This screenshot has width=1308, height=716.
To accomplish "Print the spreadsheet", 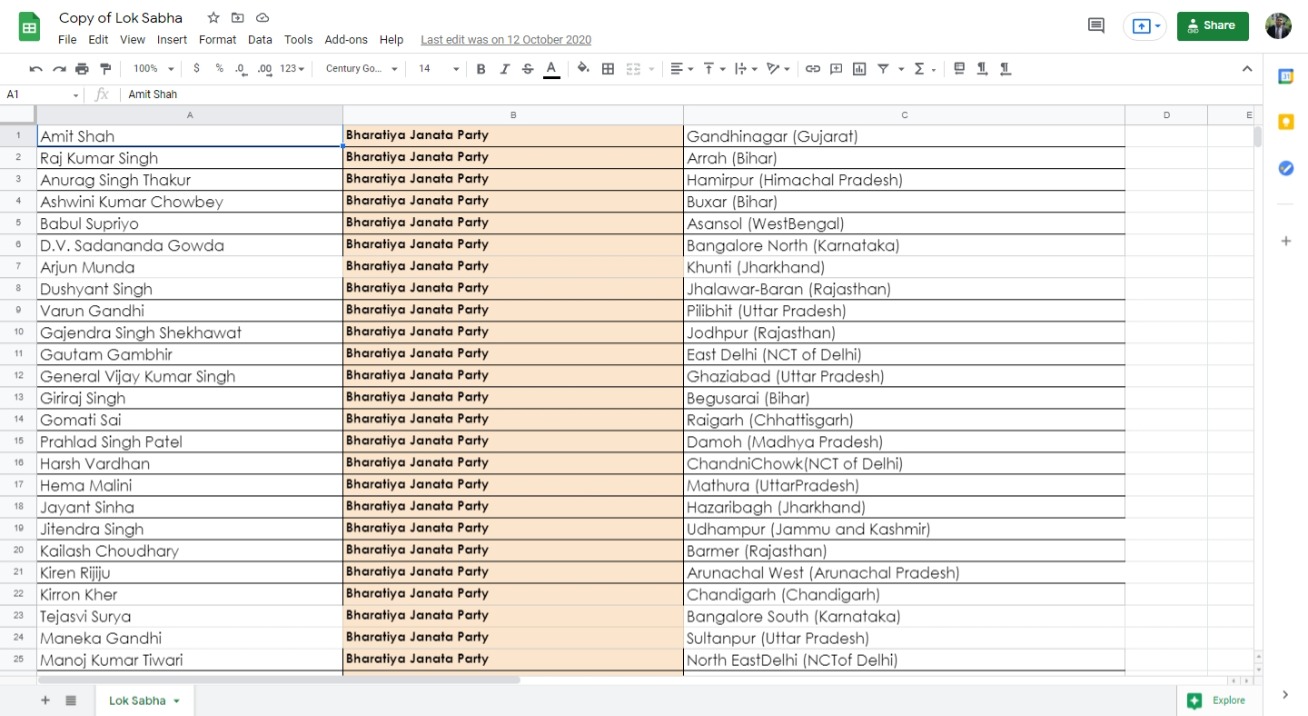I will tap(82, 69).
